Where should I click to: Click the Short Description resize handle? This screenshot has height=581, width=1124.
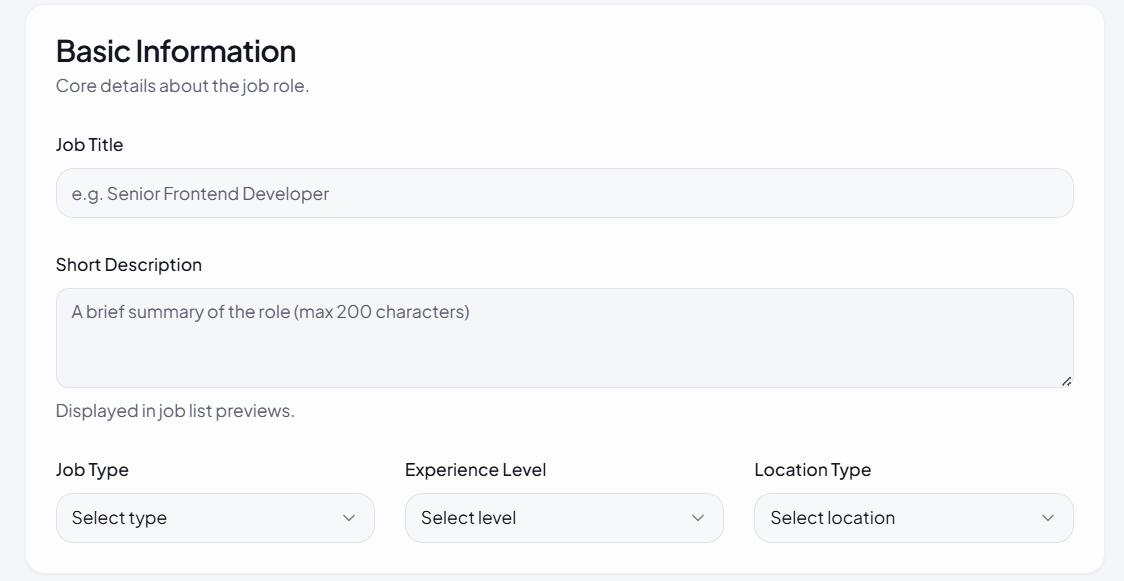coord(1066,381)
